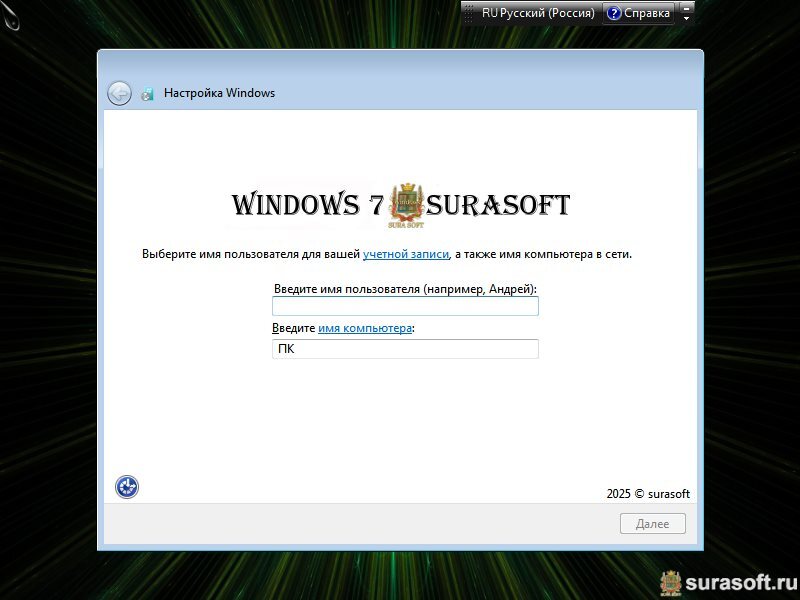
Task: Click the 2025 © surasoft text
Action: pos(648,494)
